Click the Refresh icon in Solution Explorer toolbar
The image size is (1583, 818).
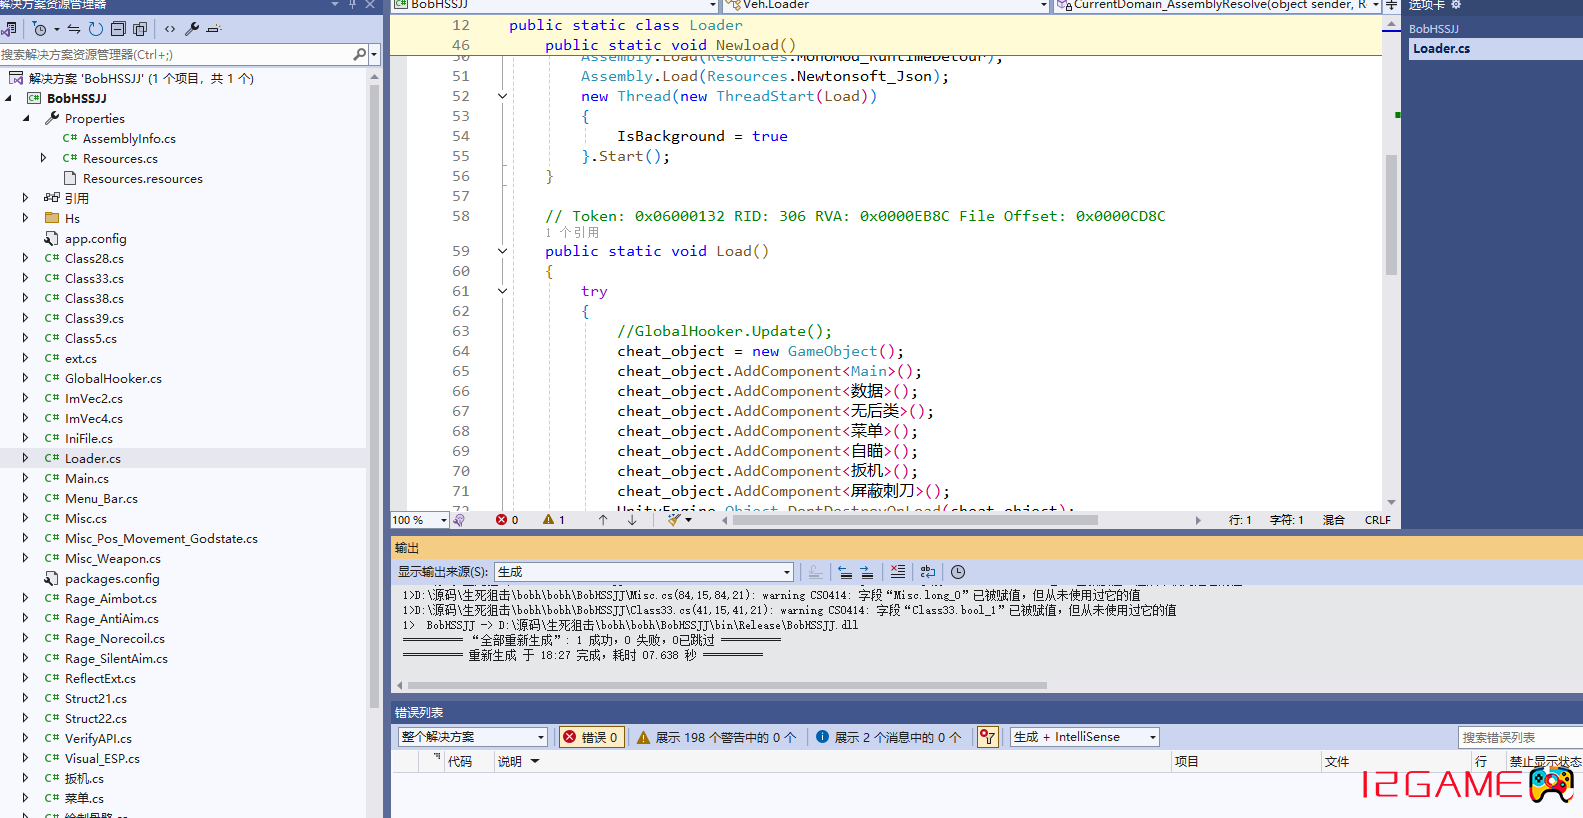pos(96,29)
